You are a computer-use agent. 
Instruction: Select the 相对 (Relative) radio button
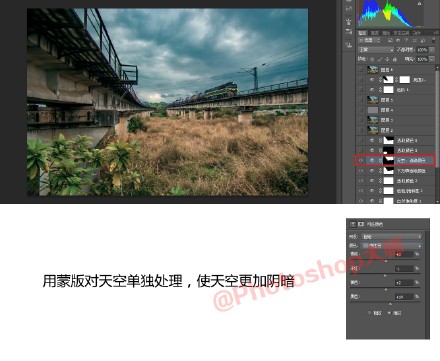(369, 313)
